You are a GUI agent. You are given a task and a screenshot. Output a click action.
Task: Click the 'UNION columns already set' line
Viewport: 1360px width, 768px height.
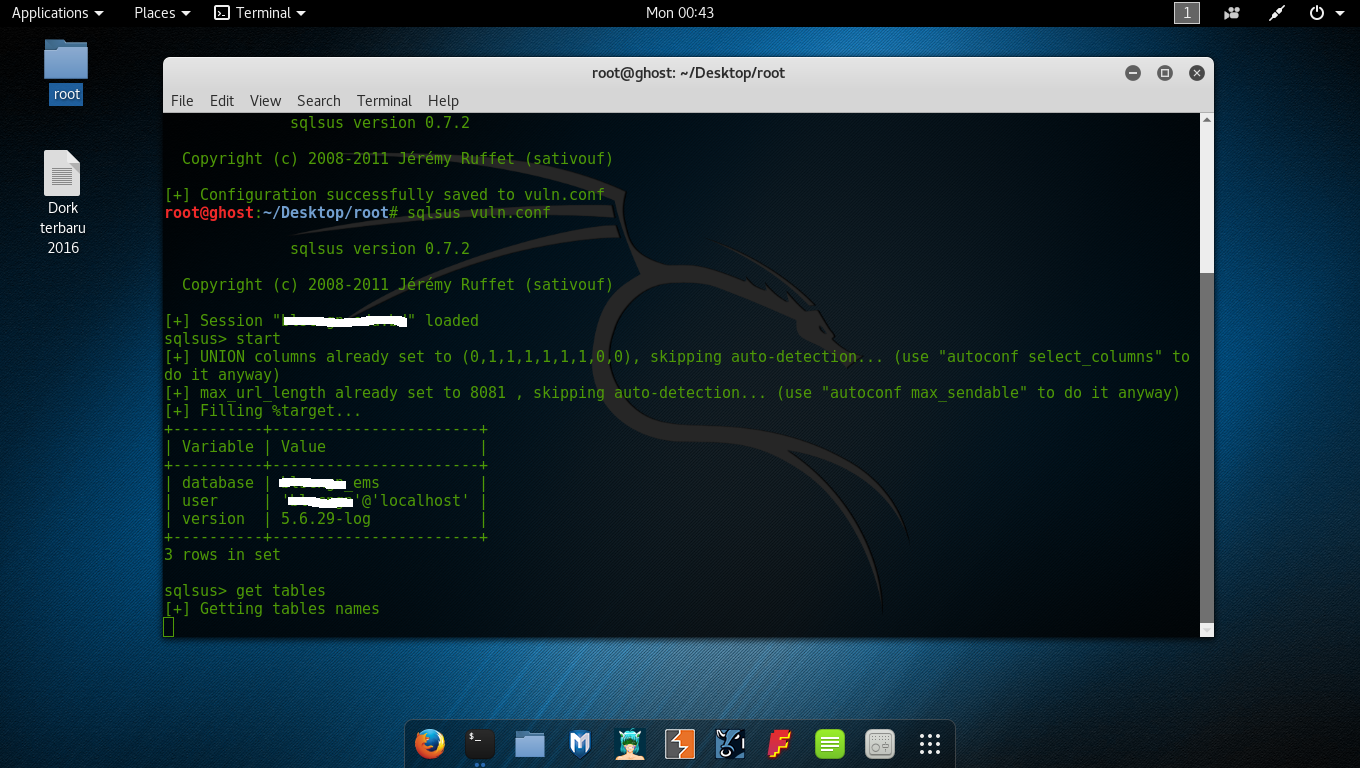coord(677,366)
